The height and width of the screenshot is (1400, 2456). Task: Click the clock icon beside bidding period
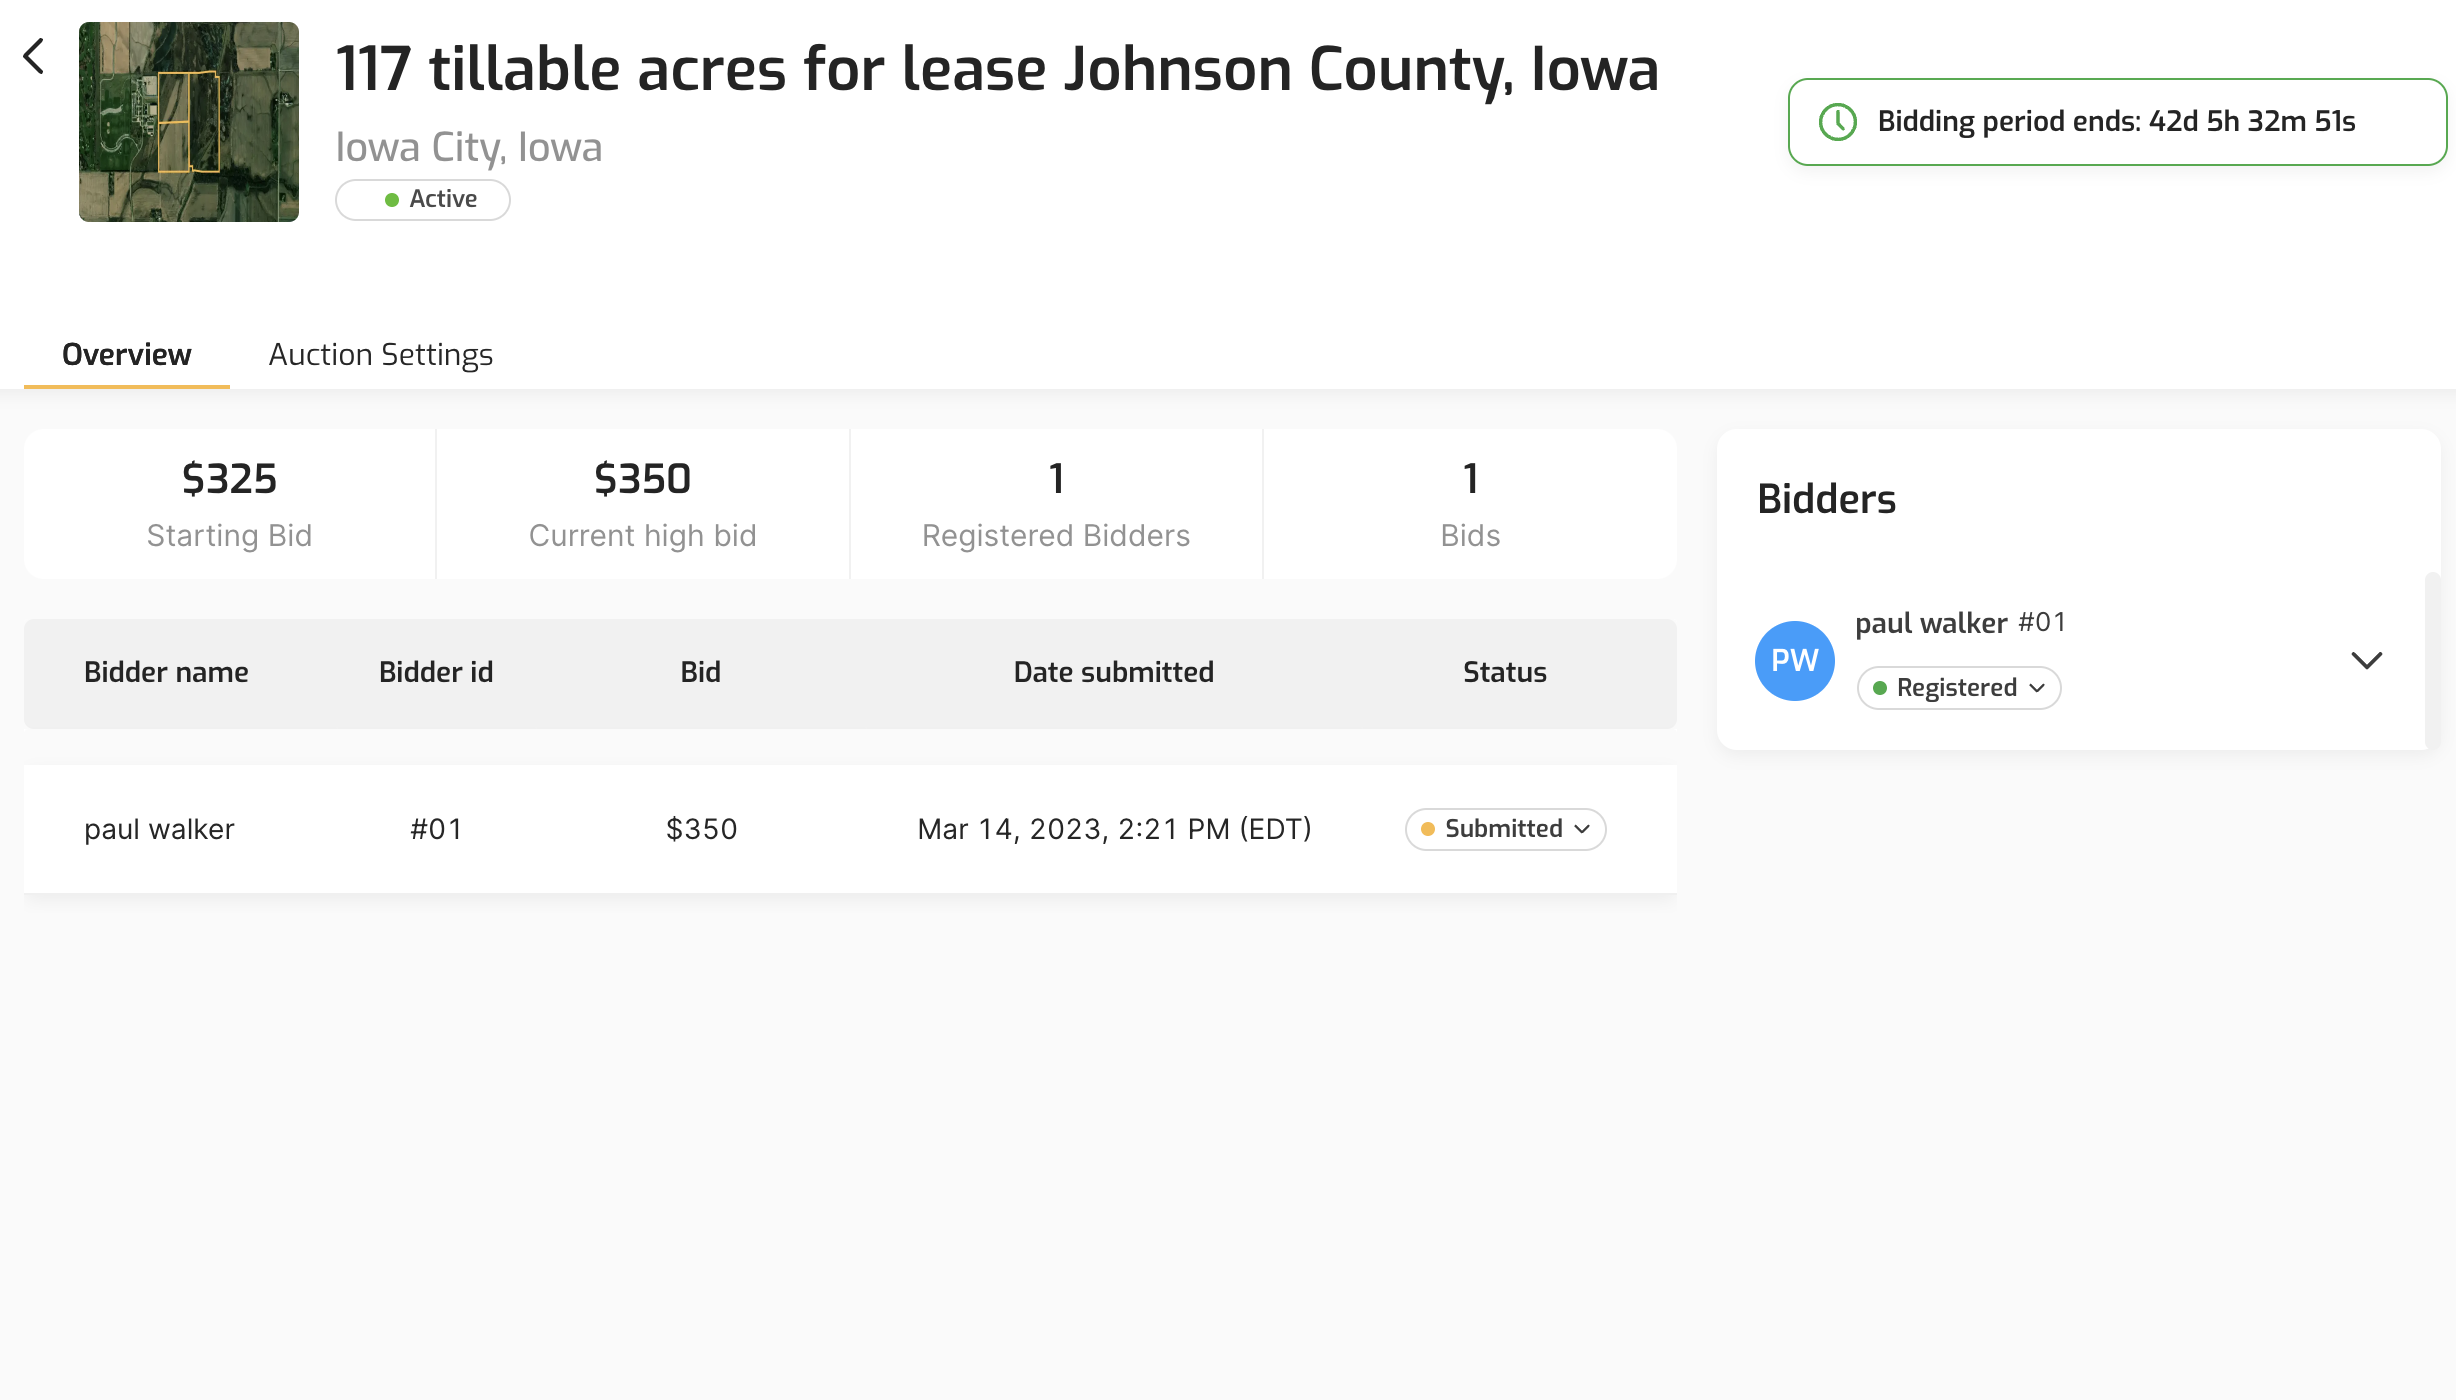1837,122
